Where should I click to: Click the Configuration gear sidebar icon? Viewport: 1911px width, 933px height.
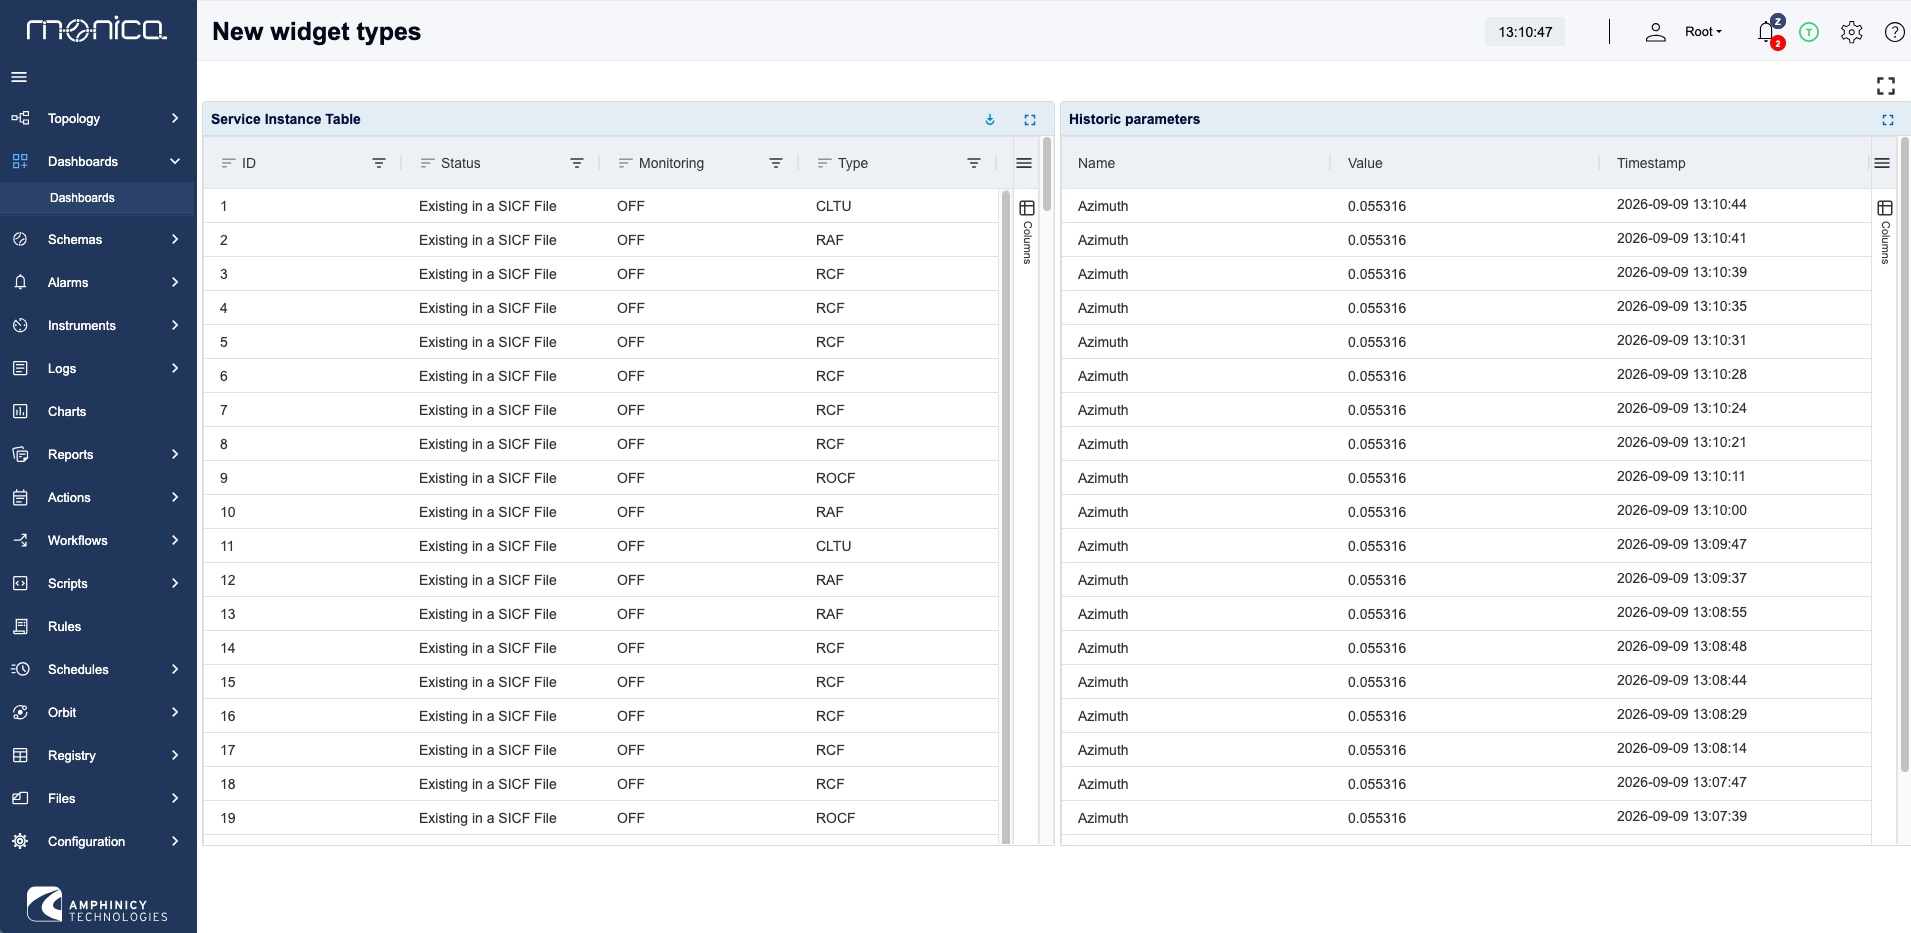20,841
